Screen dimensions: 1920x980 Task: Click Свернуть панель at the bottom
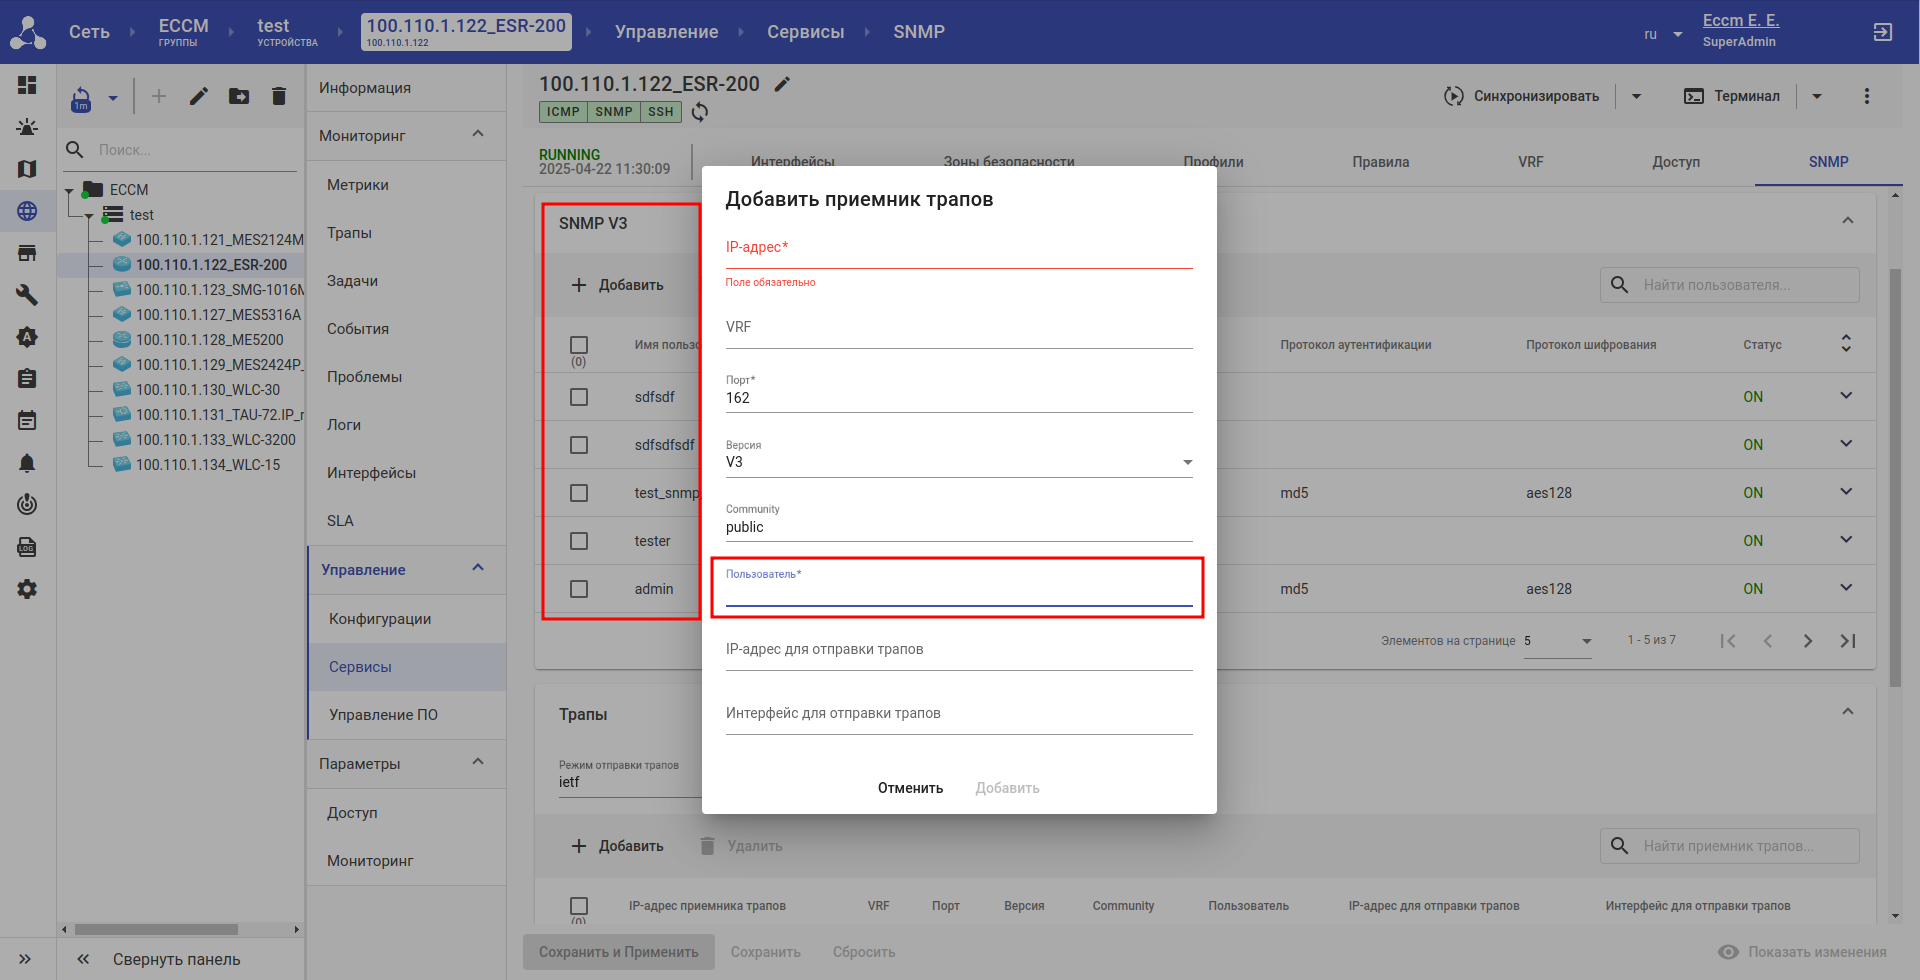(159, 959)
